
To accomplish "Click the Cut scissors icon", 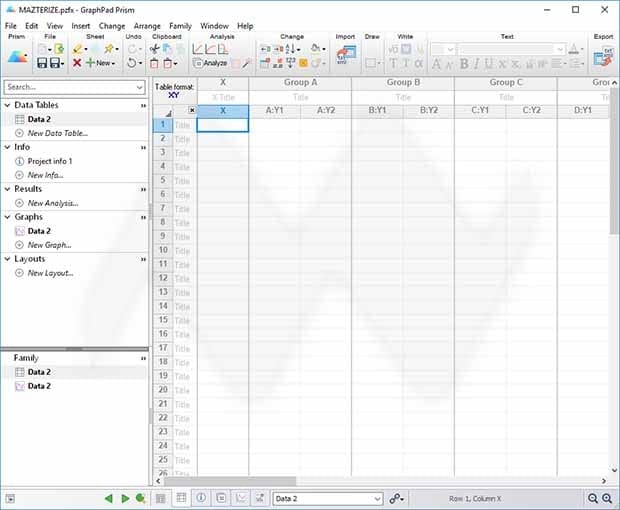I will [x=154, y=49].
